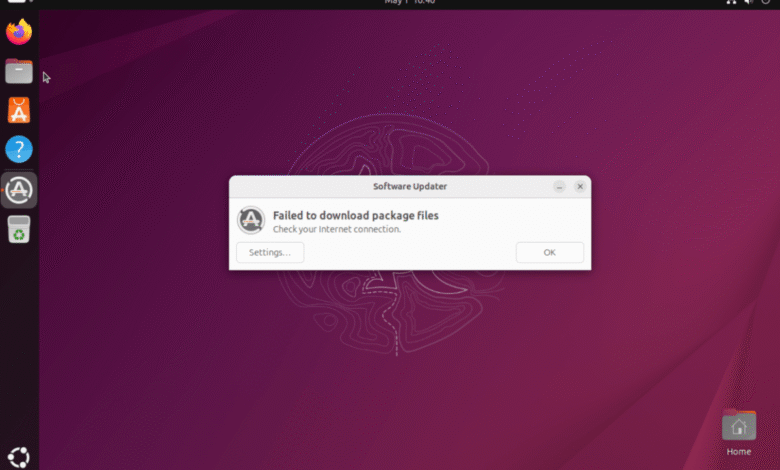Open the Help icon in dock
This screenshot has width=780, height=470.
(19, 149)
